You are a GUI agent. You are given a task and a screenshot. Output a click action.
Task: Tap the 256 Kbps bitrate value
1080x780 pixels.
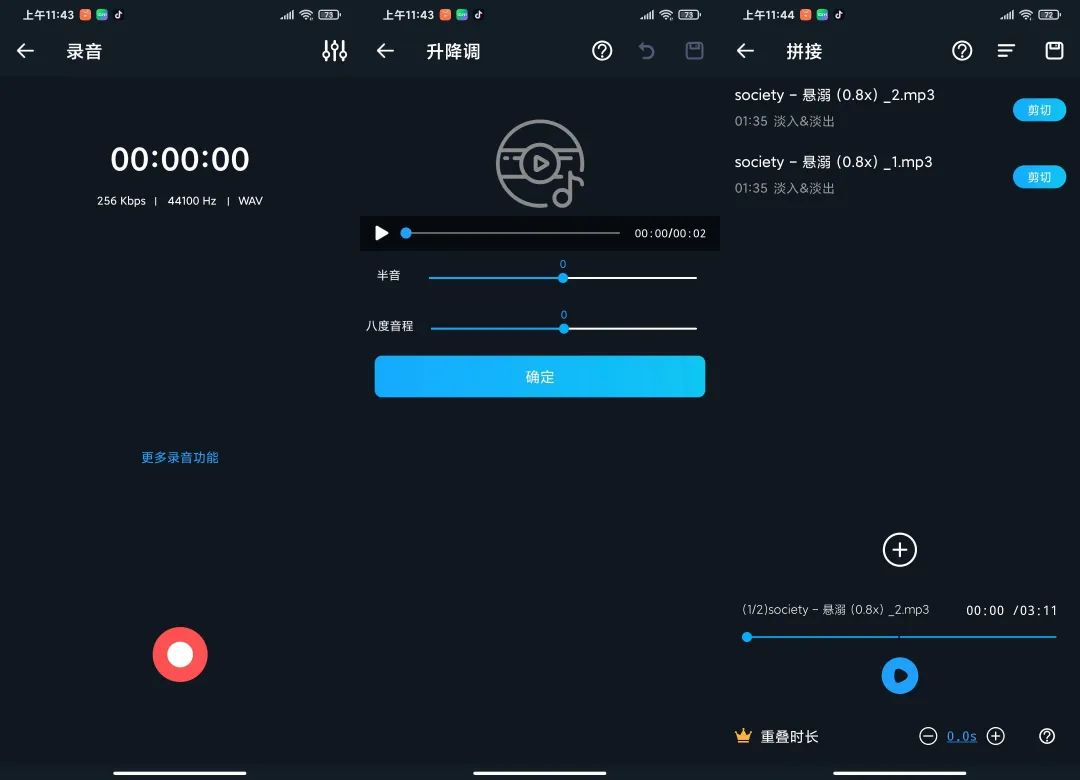(121, 201)
